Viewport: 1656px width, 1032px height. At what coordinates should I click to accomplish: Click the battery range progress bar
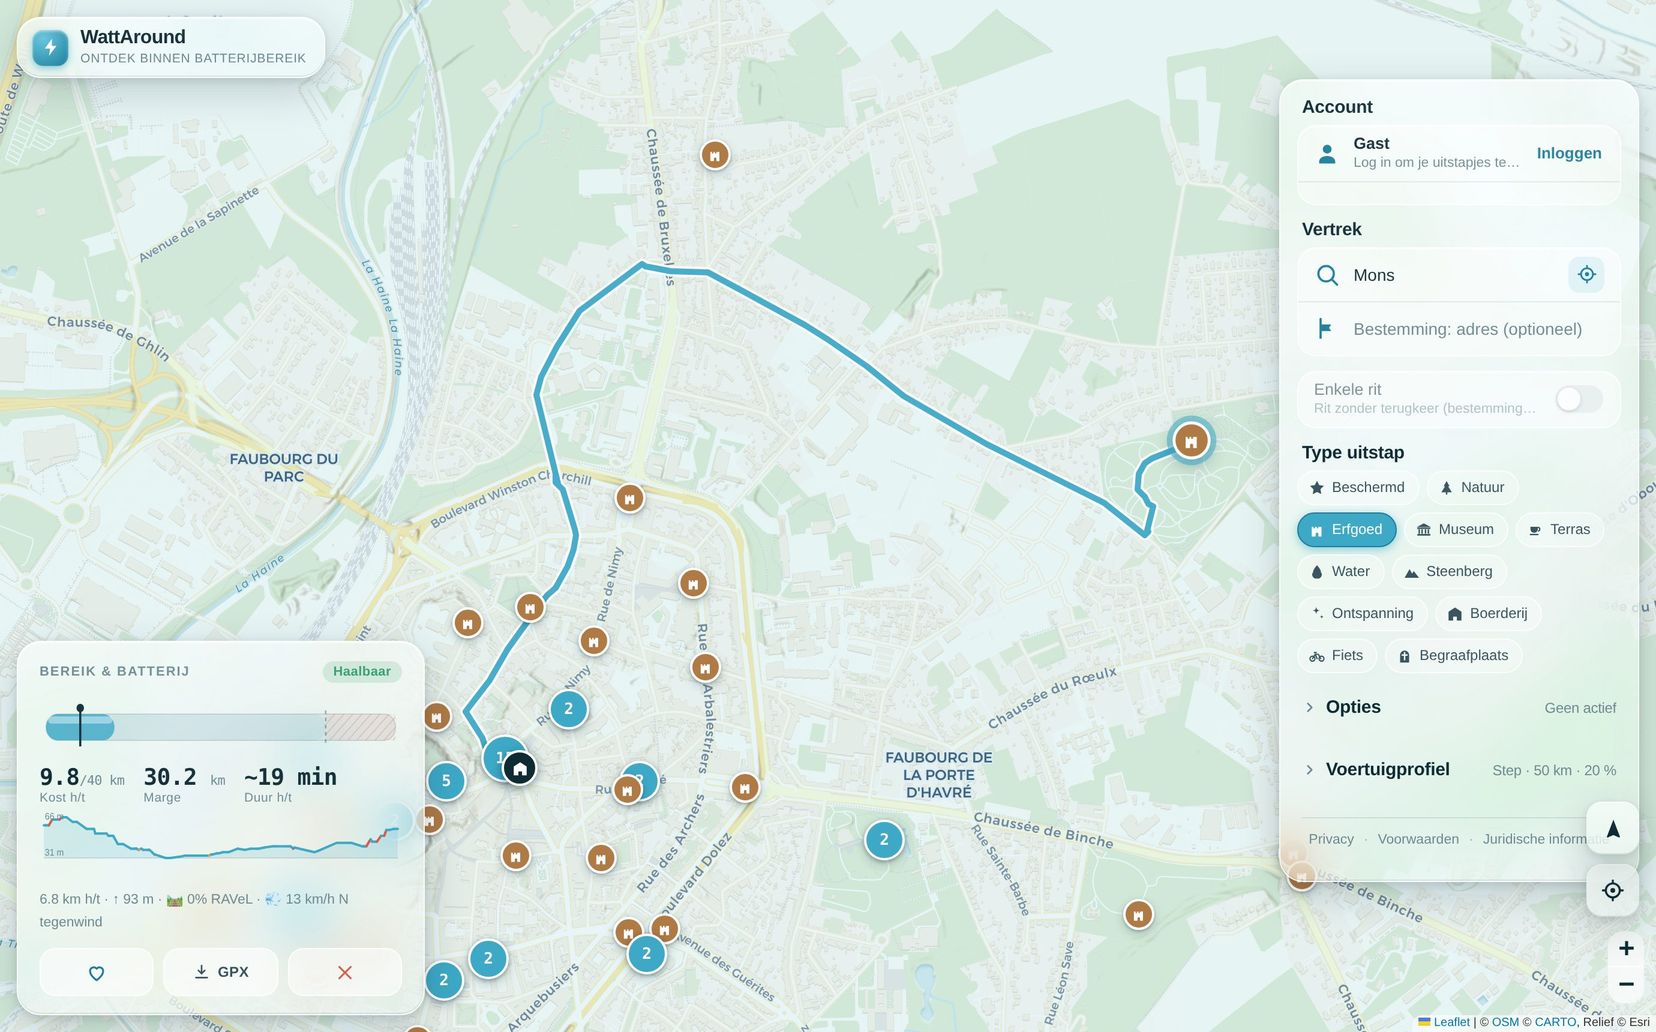click(x=220, y=727)
